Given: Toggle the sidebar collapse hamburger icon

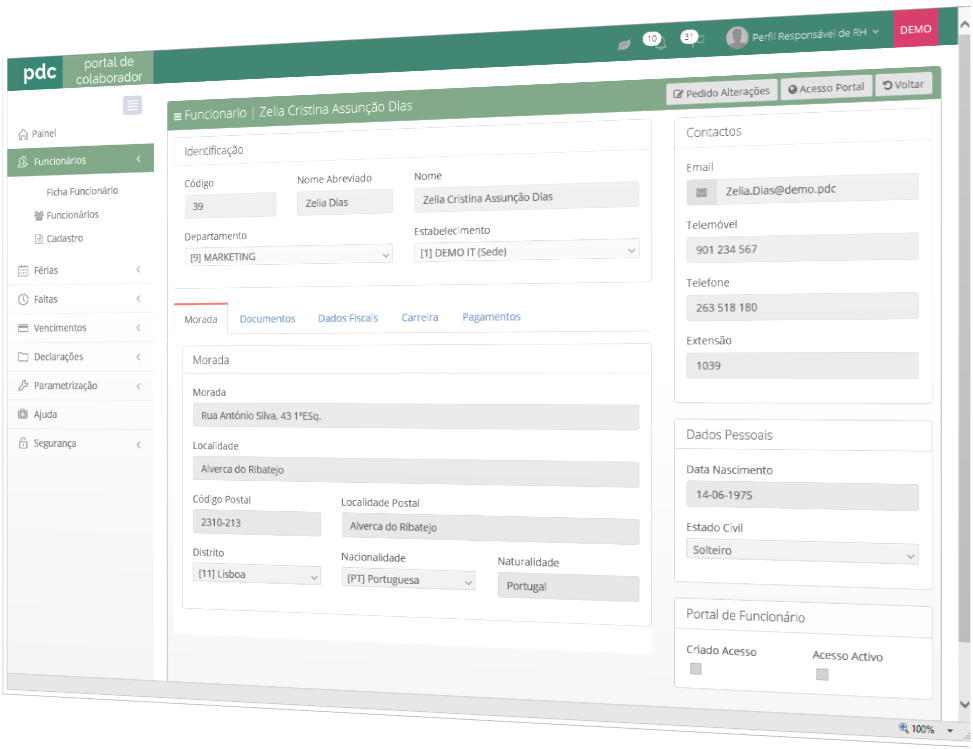Looking at the screenshot, I should 132,105.
